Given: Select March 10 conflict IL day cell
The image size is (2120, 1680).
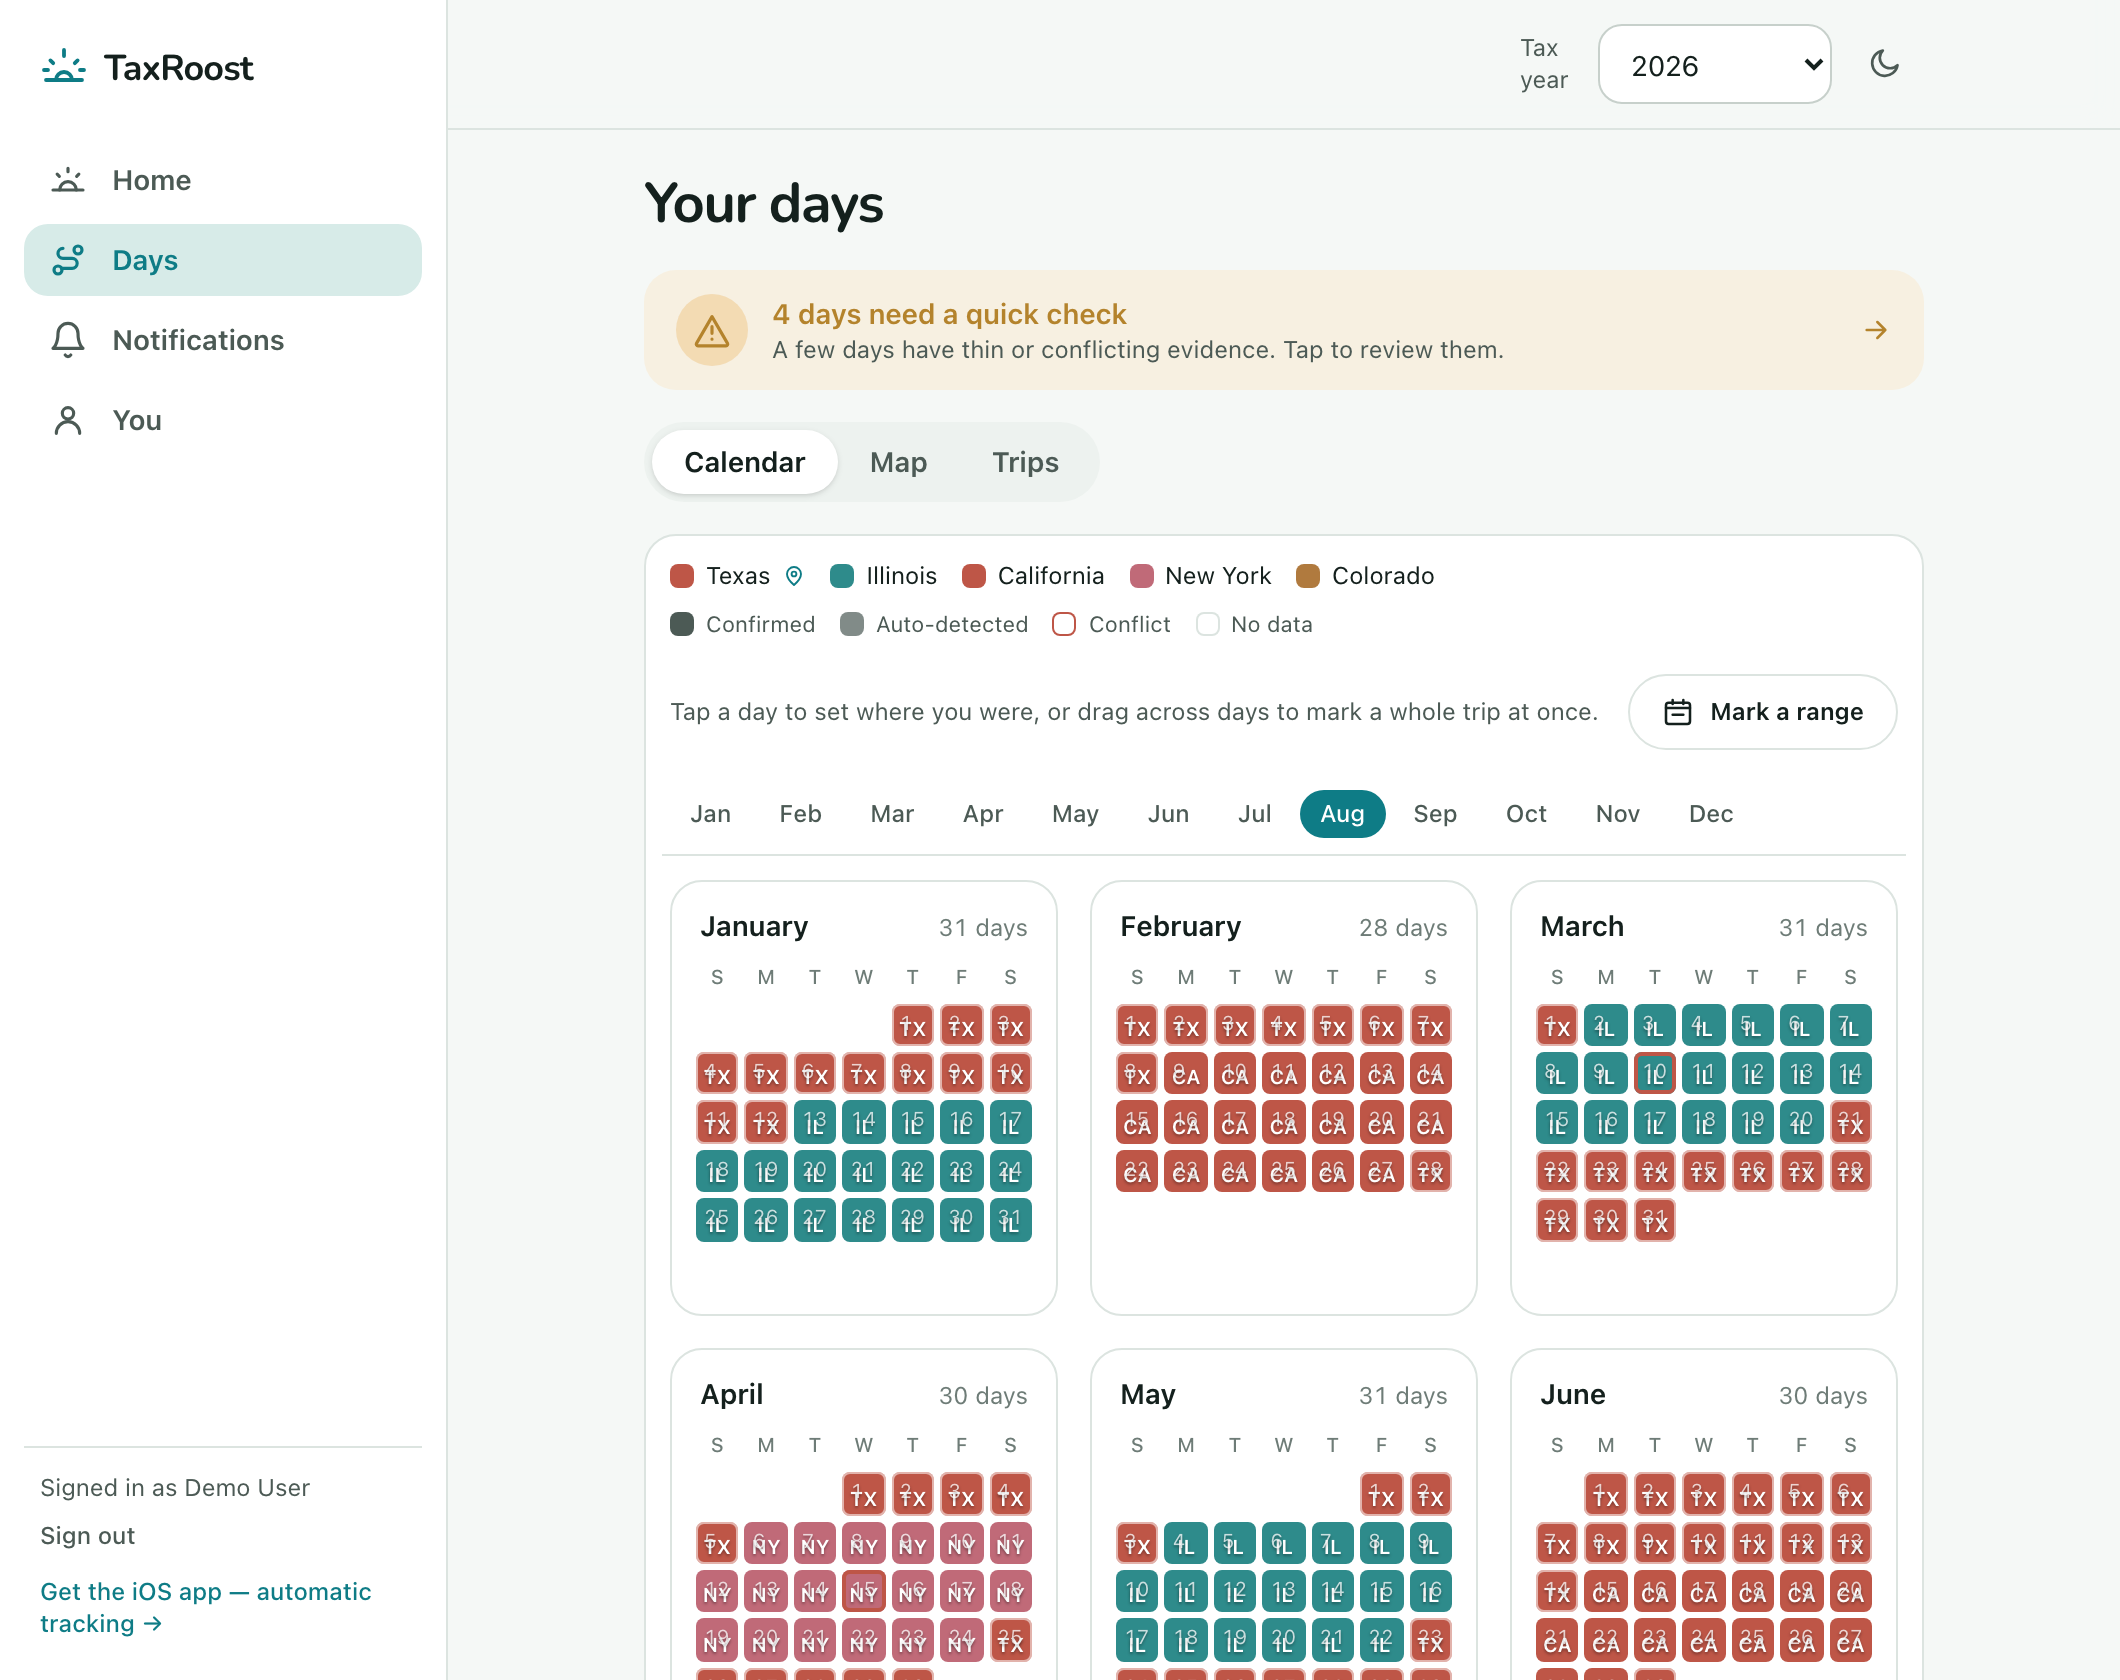Looking at the screenshot, I should point(1654,1074).
